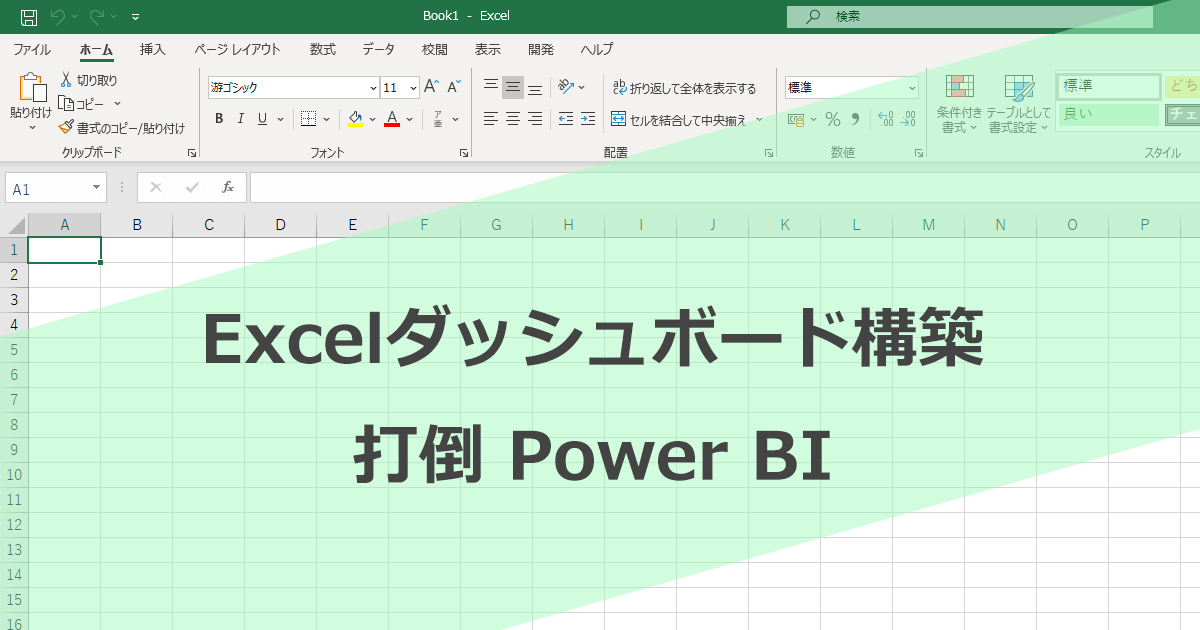
Task: Select the データ tab
Action: point(378,49)
